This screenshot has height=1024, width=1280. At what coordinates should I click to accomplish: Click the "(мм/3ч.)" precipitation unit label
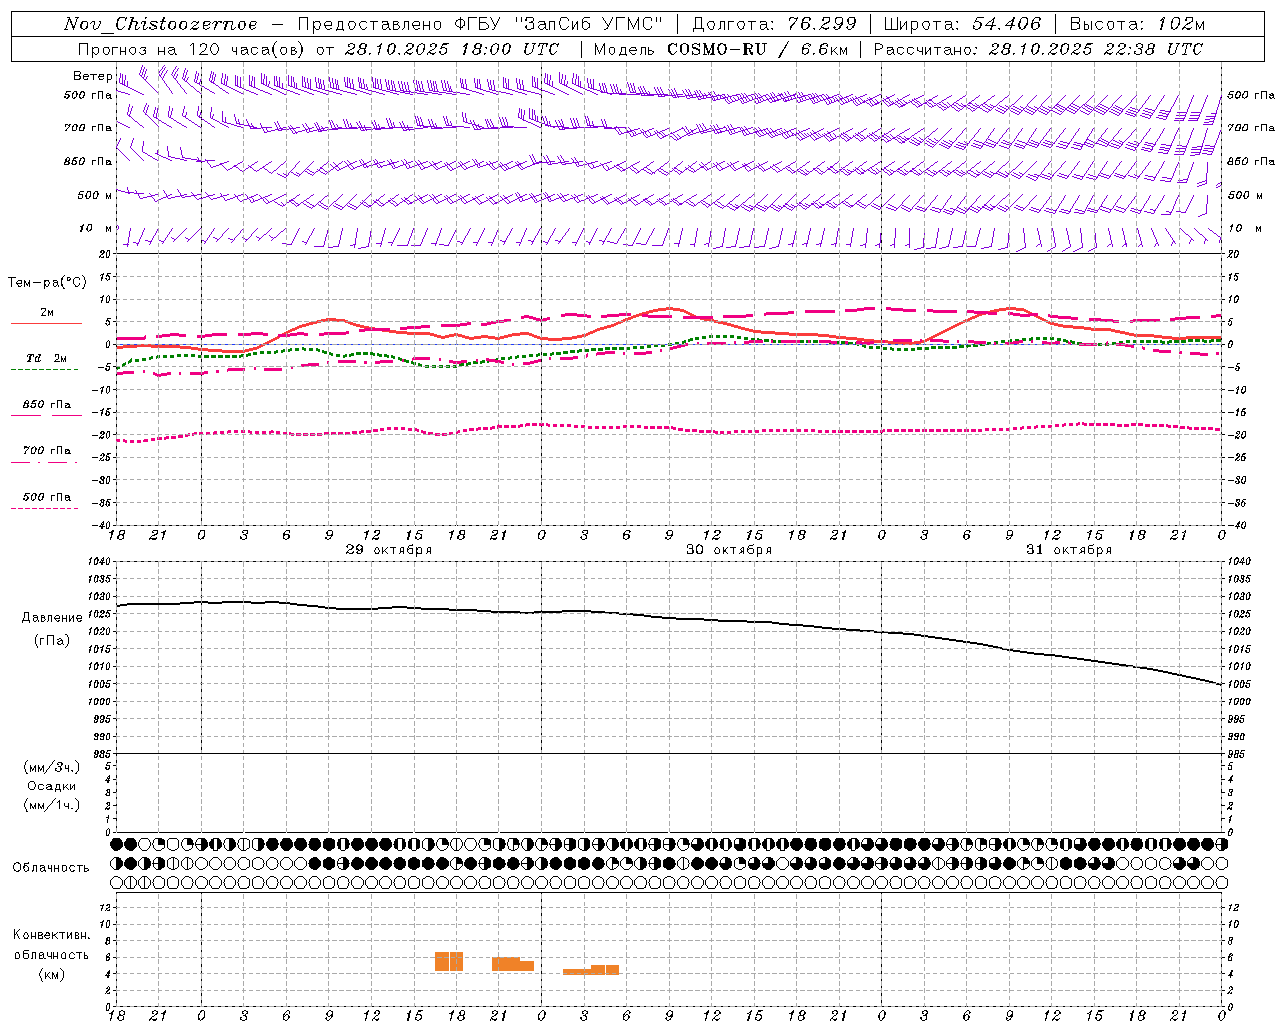52,767
